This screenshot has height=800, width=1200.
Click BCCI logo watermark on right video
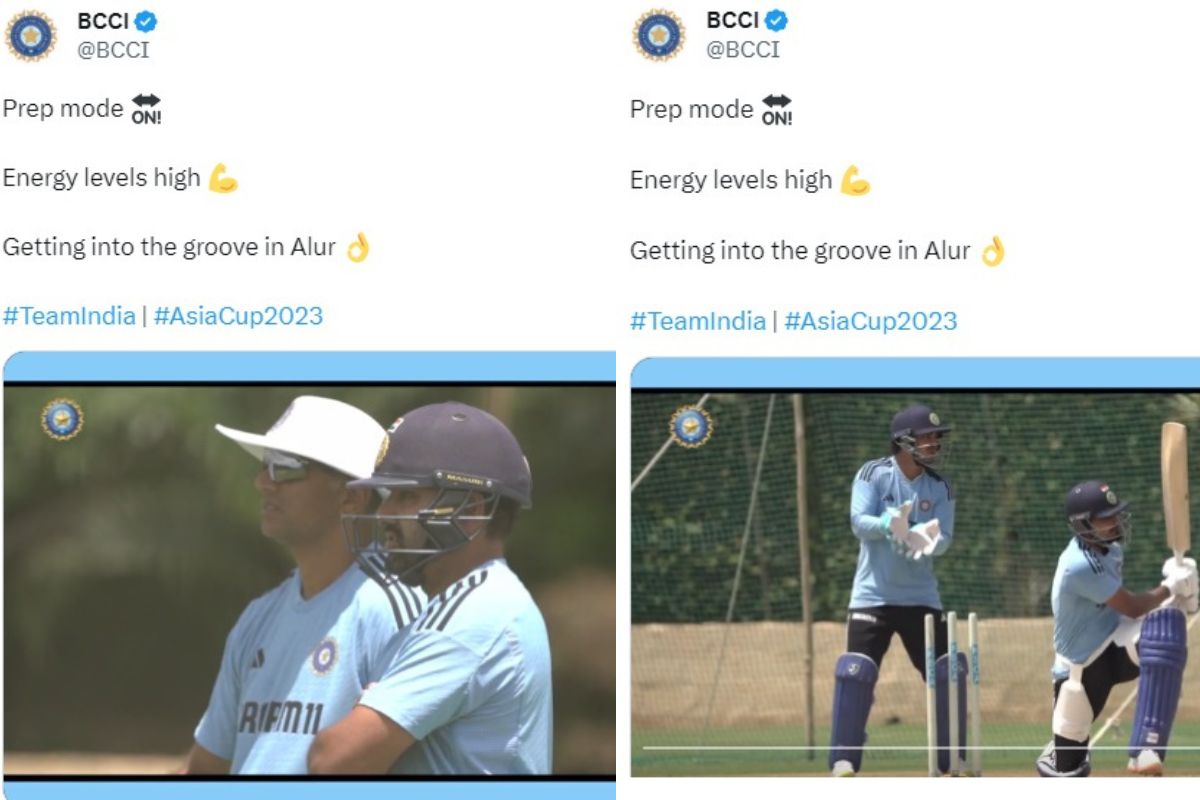691,426
